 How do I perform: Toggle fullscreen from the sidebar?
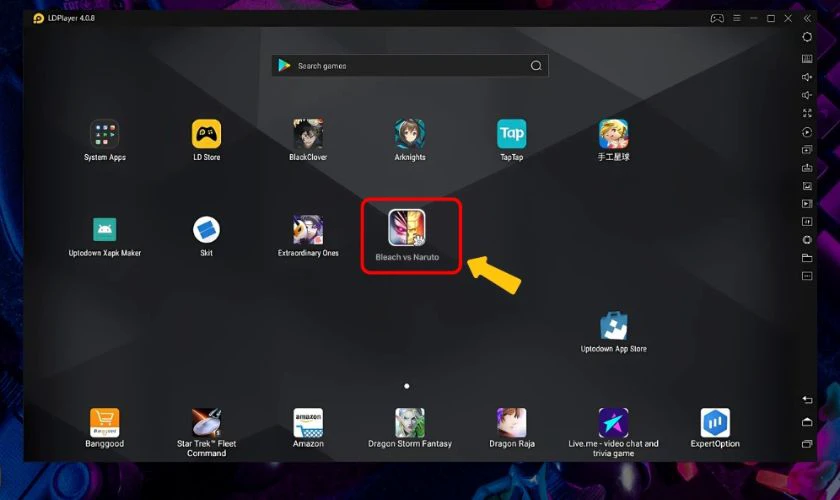click(807, 113)
